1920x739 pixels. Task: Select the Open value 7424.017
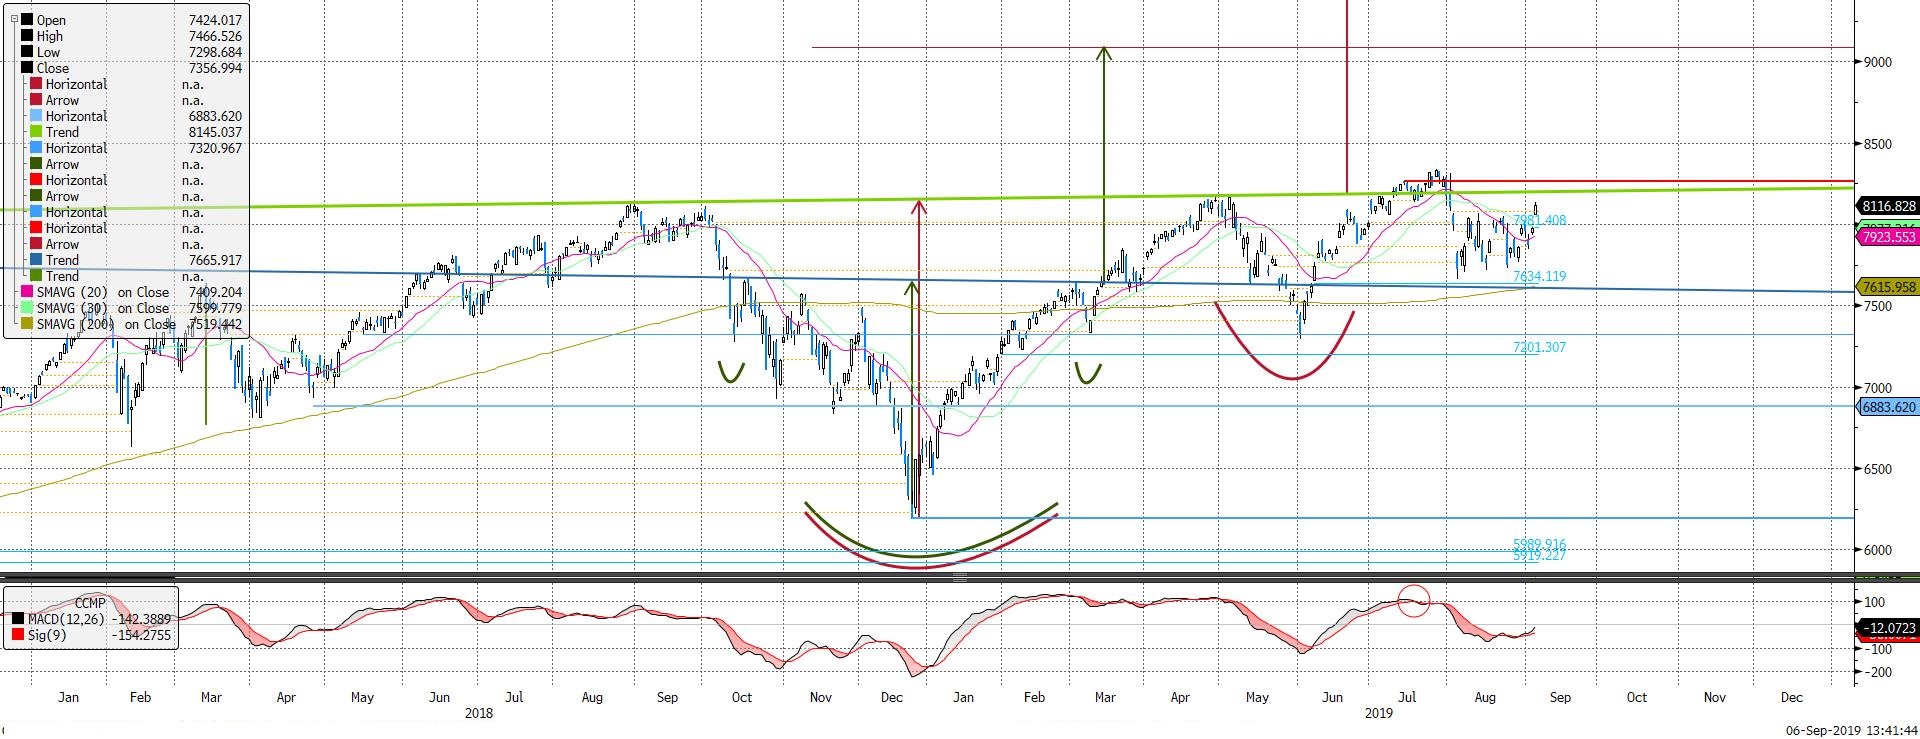click(215, 20)
